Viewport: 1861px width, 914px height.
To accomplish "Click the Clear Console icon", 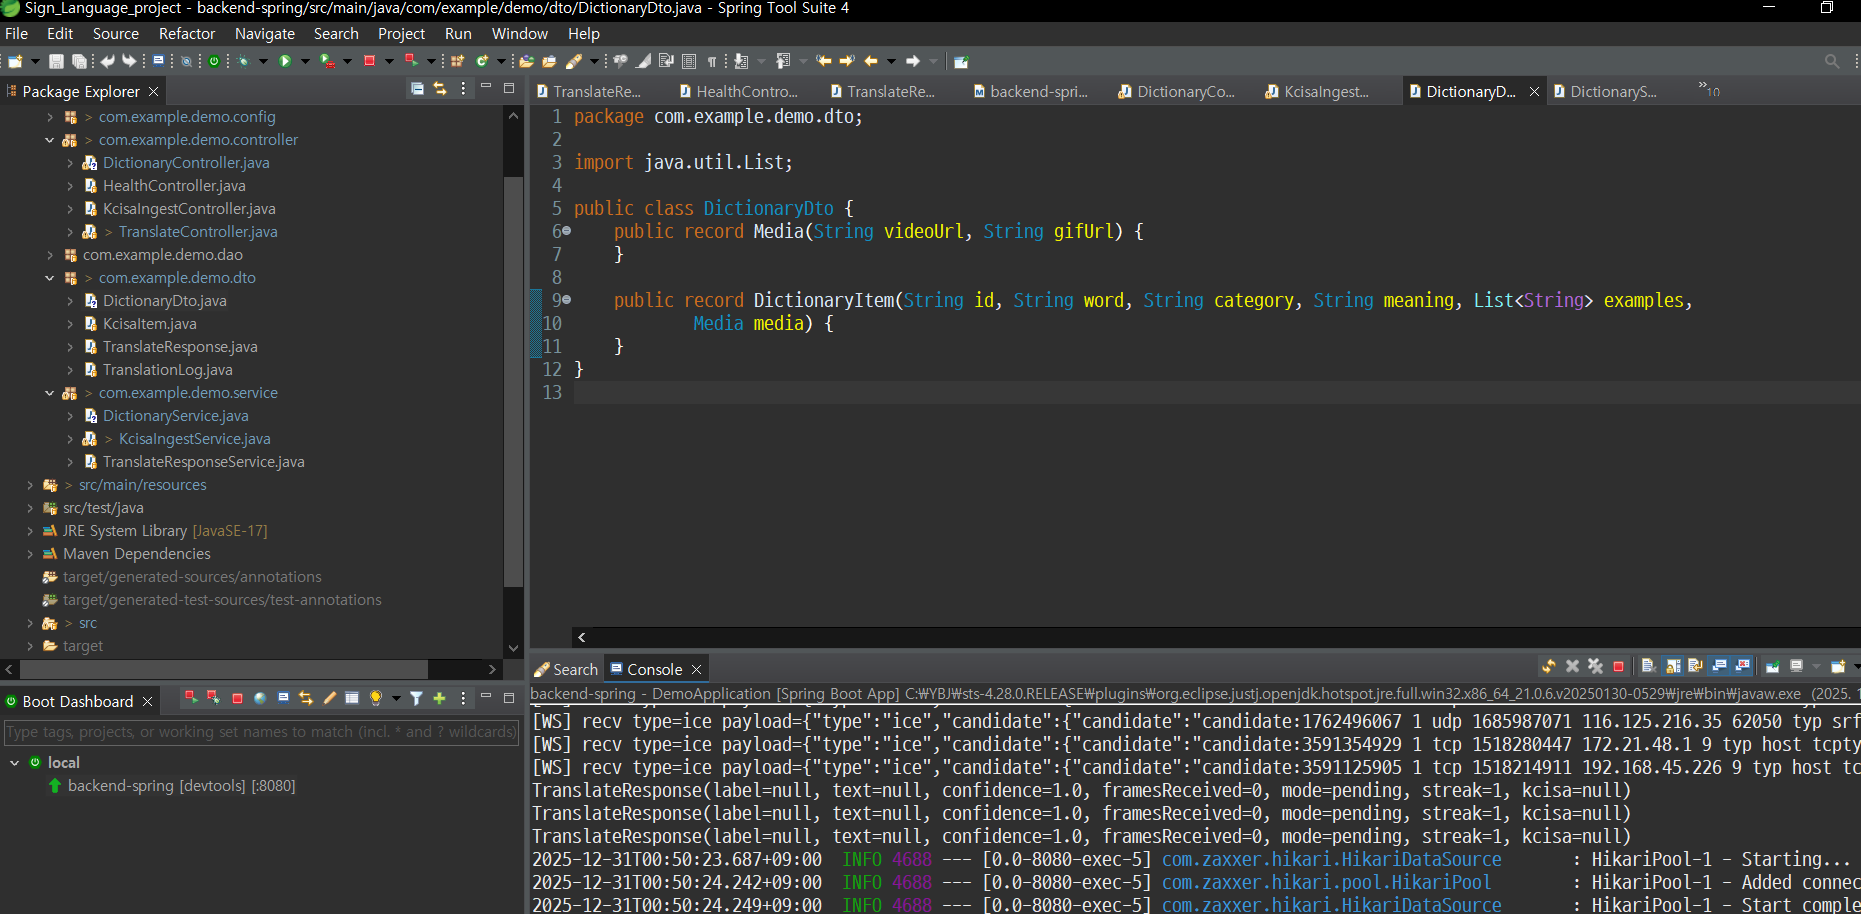I will pos(1648,667).
